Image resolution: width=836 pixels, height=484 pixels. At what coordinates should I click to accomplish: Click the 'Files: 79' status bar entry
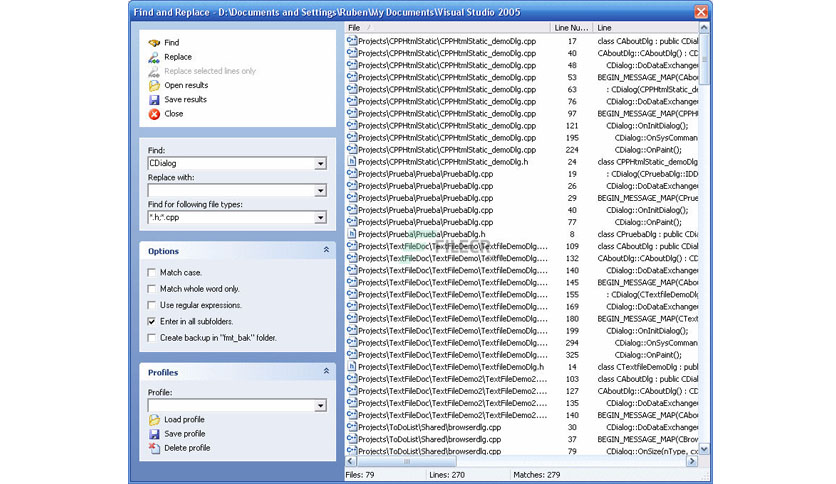360,475
